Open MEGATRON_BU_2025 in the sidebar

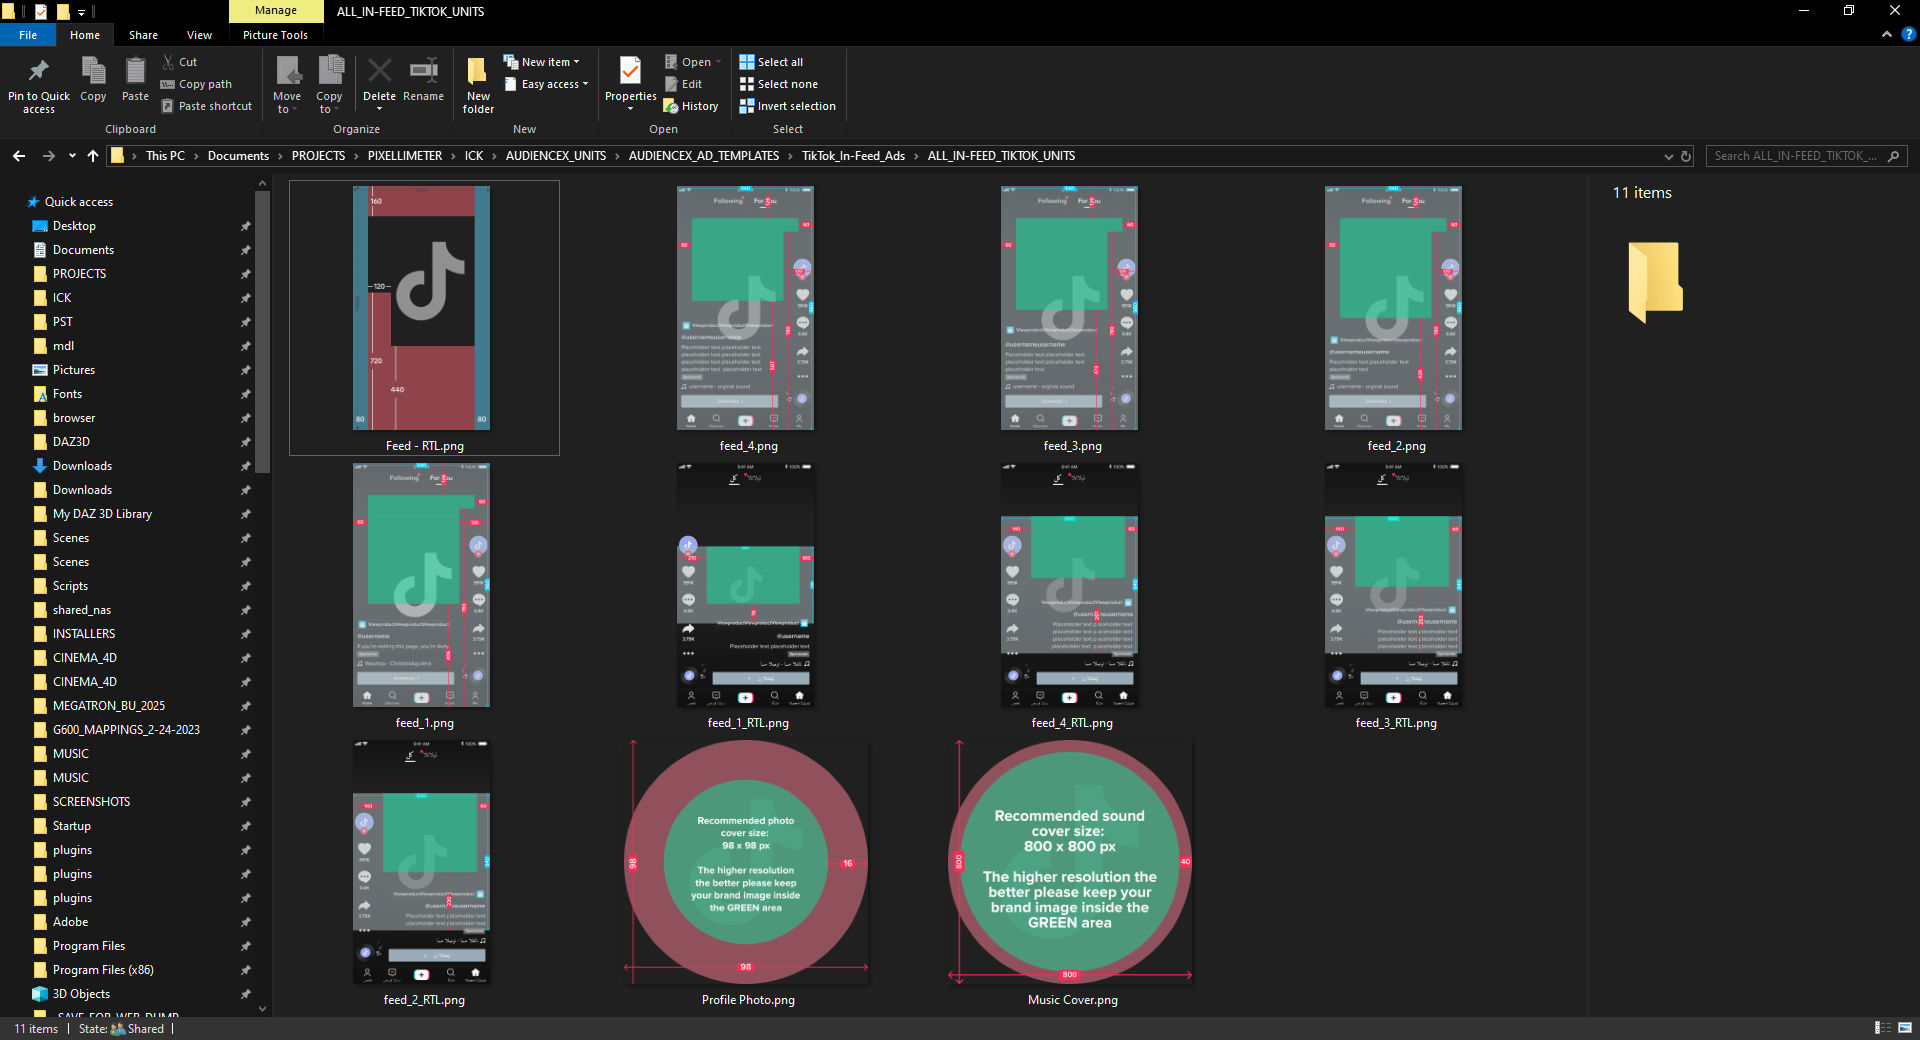tap(108, 706)
